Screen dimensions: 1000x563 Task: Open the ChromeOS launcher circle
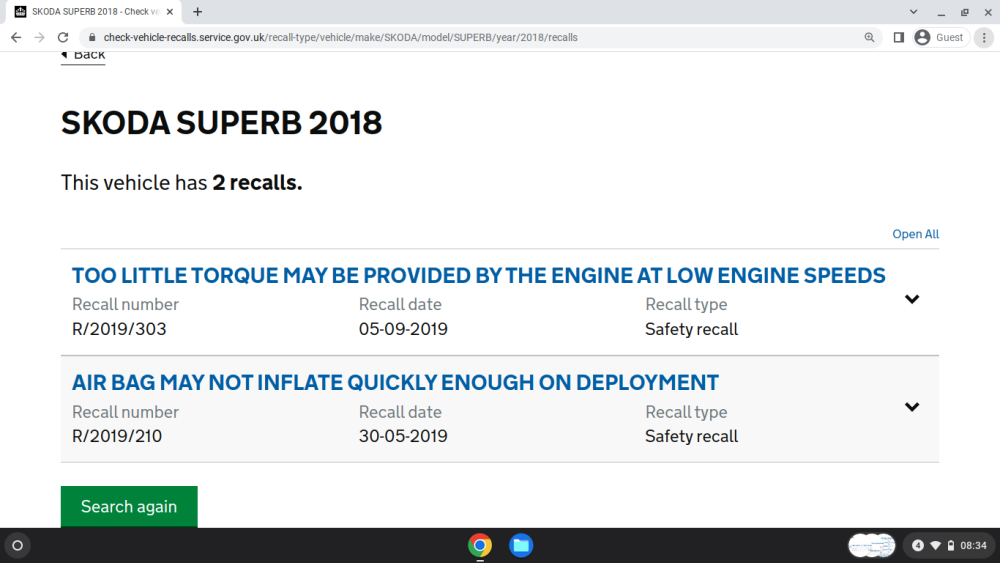(17, 546)
